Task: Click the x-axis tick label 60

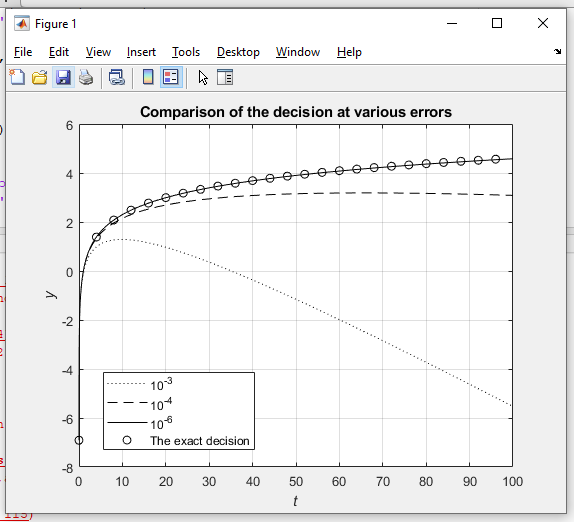Action: tap(339, 481)
